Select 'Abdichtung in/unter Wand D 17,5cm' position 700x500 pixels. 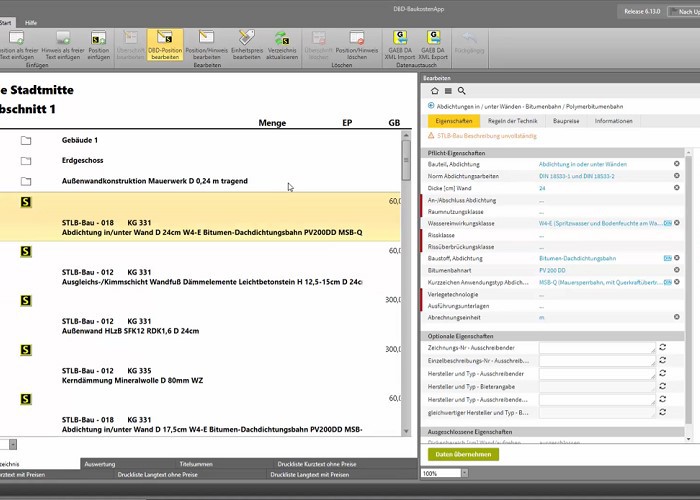tap(200, 414)
